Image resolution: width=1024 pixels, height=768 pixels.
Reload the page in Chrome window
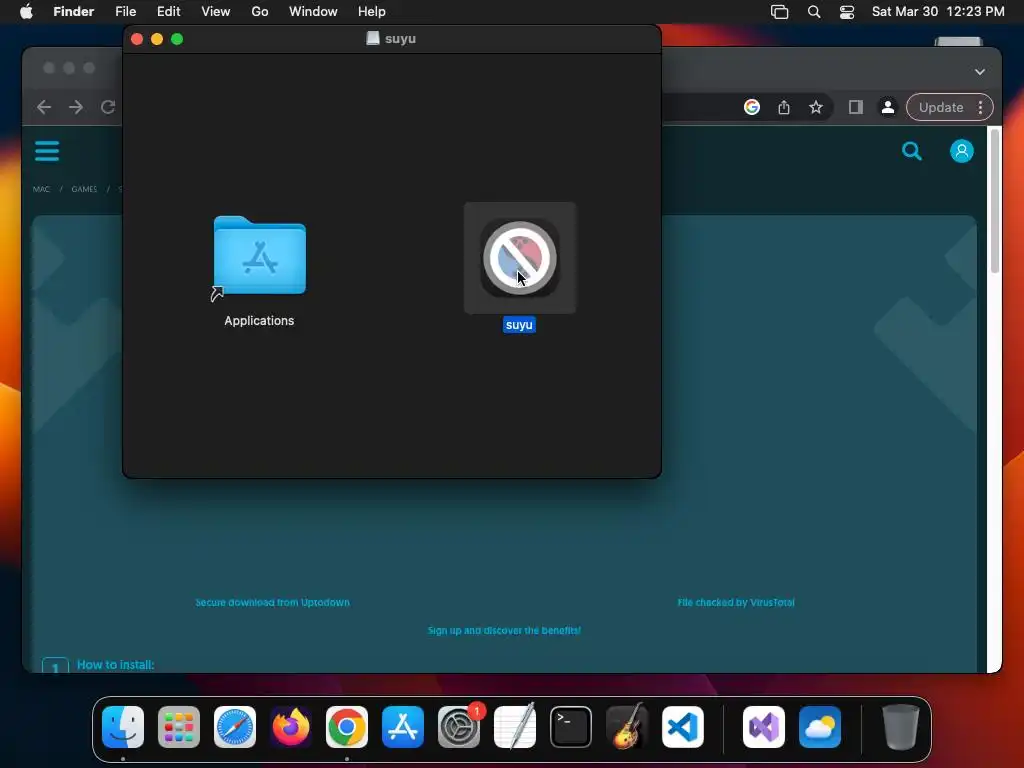108,107
